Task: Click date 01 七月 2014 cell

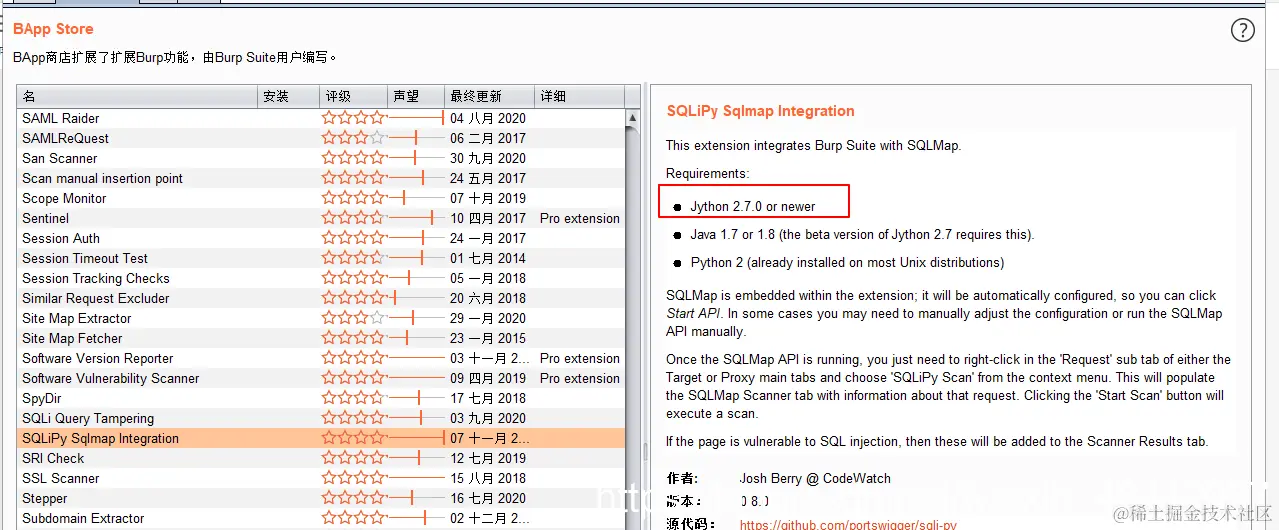Action: [488, 258]
